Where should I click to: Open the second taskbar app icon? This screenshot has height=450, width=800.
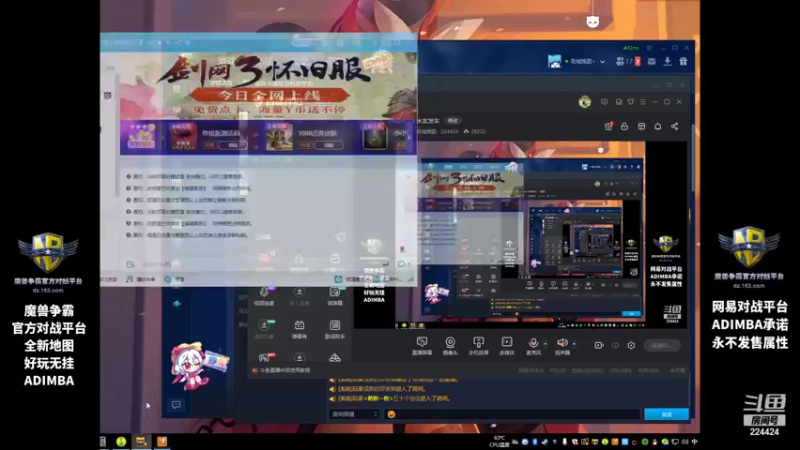(x=141, y=441)
